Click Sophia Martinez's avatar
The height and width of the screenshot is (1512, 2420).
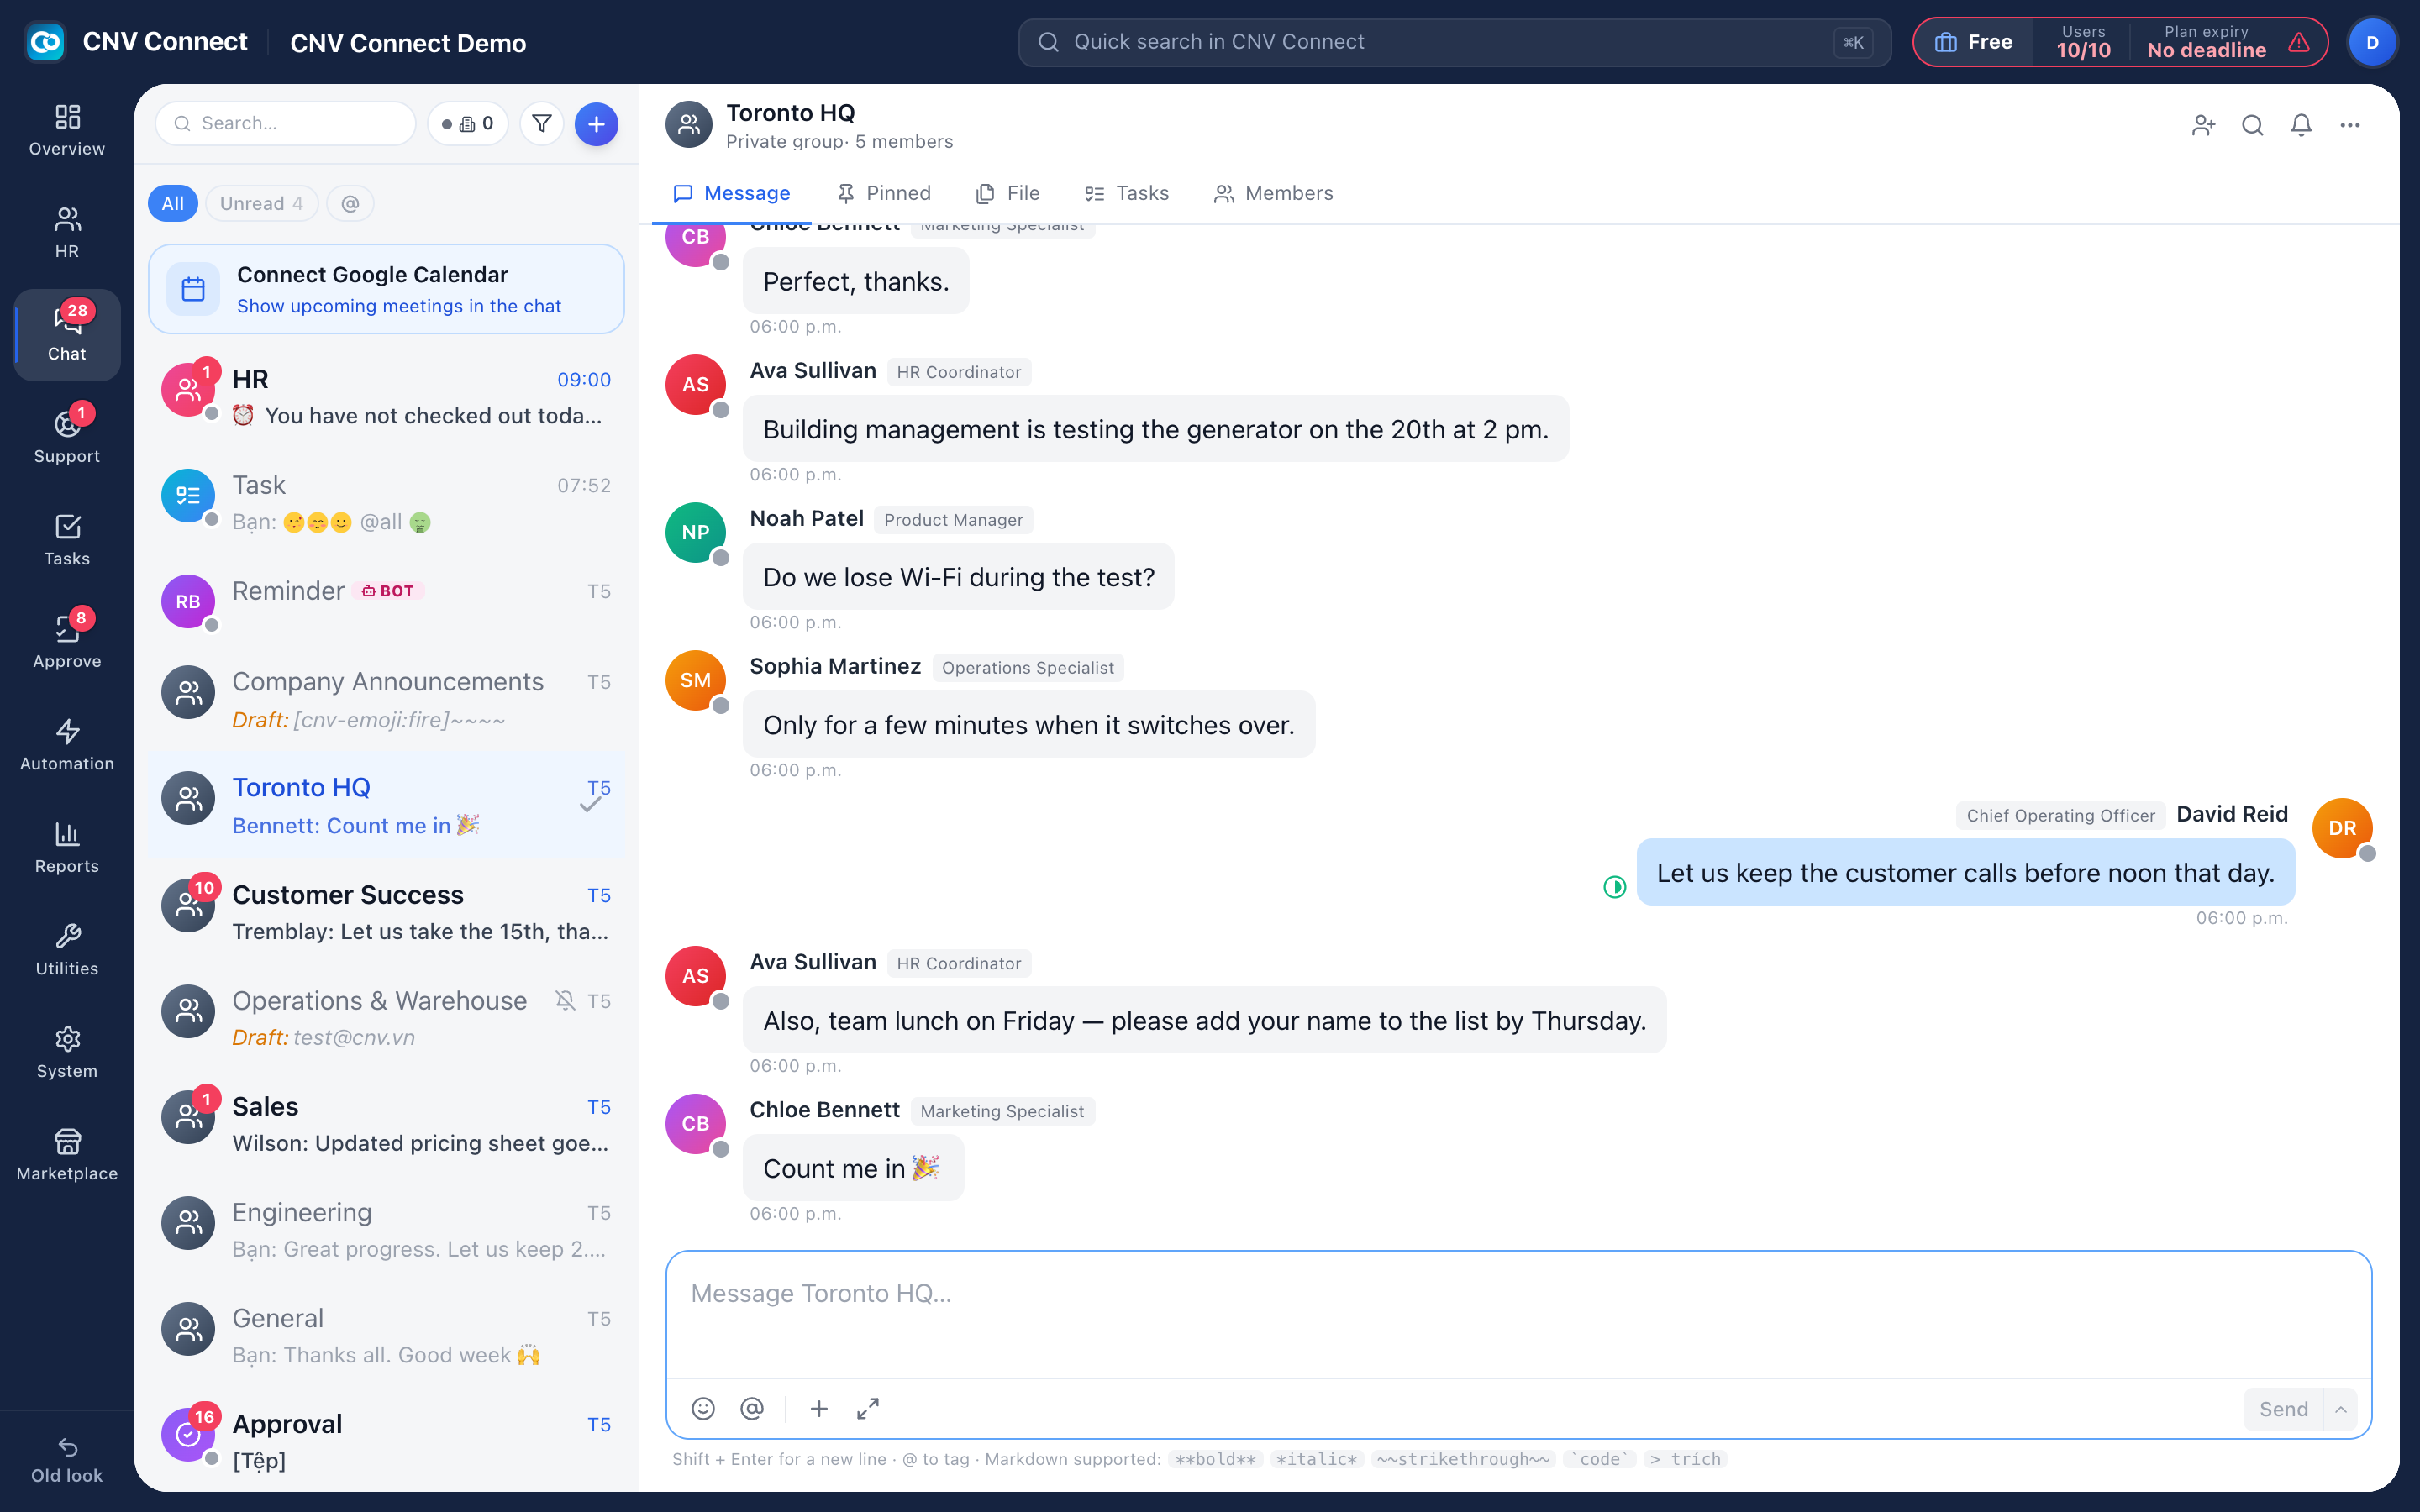point(695,681)
